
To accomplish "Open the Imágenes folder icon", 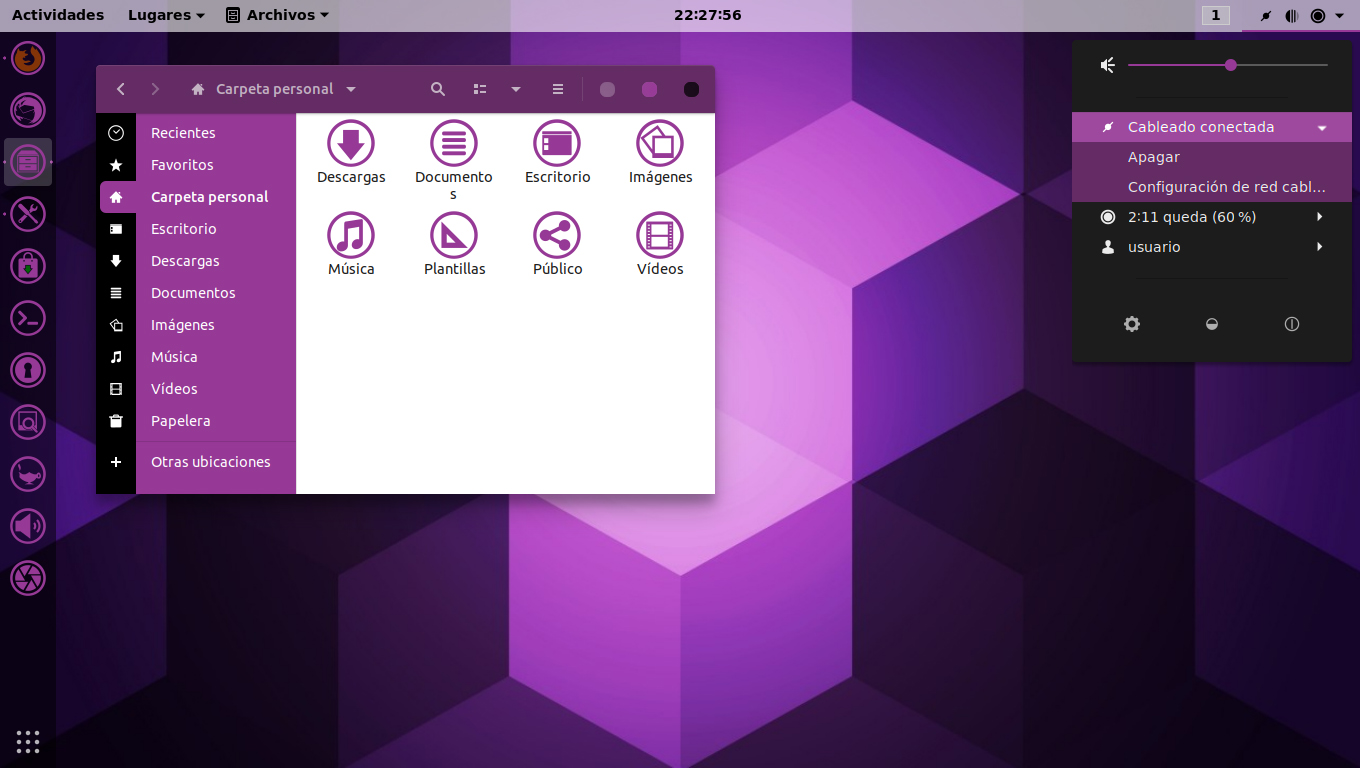I will pyautogui.click(x=660, y=144).
